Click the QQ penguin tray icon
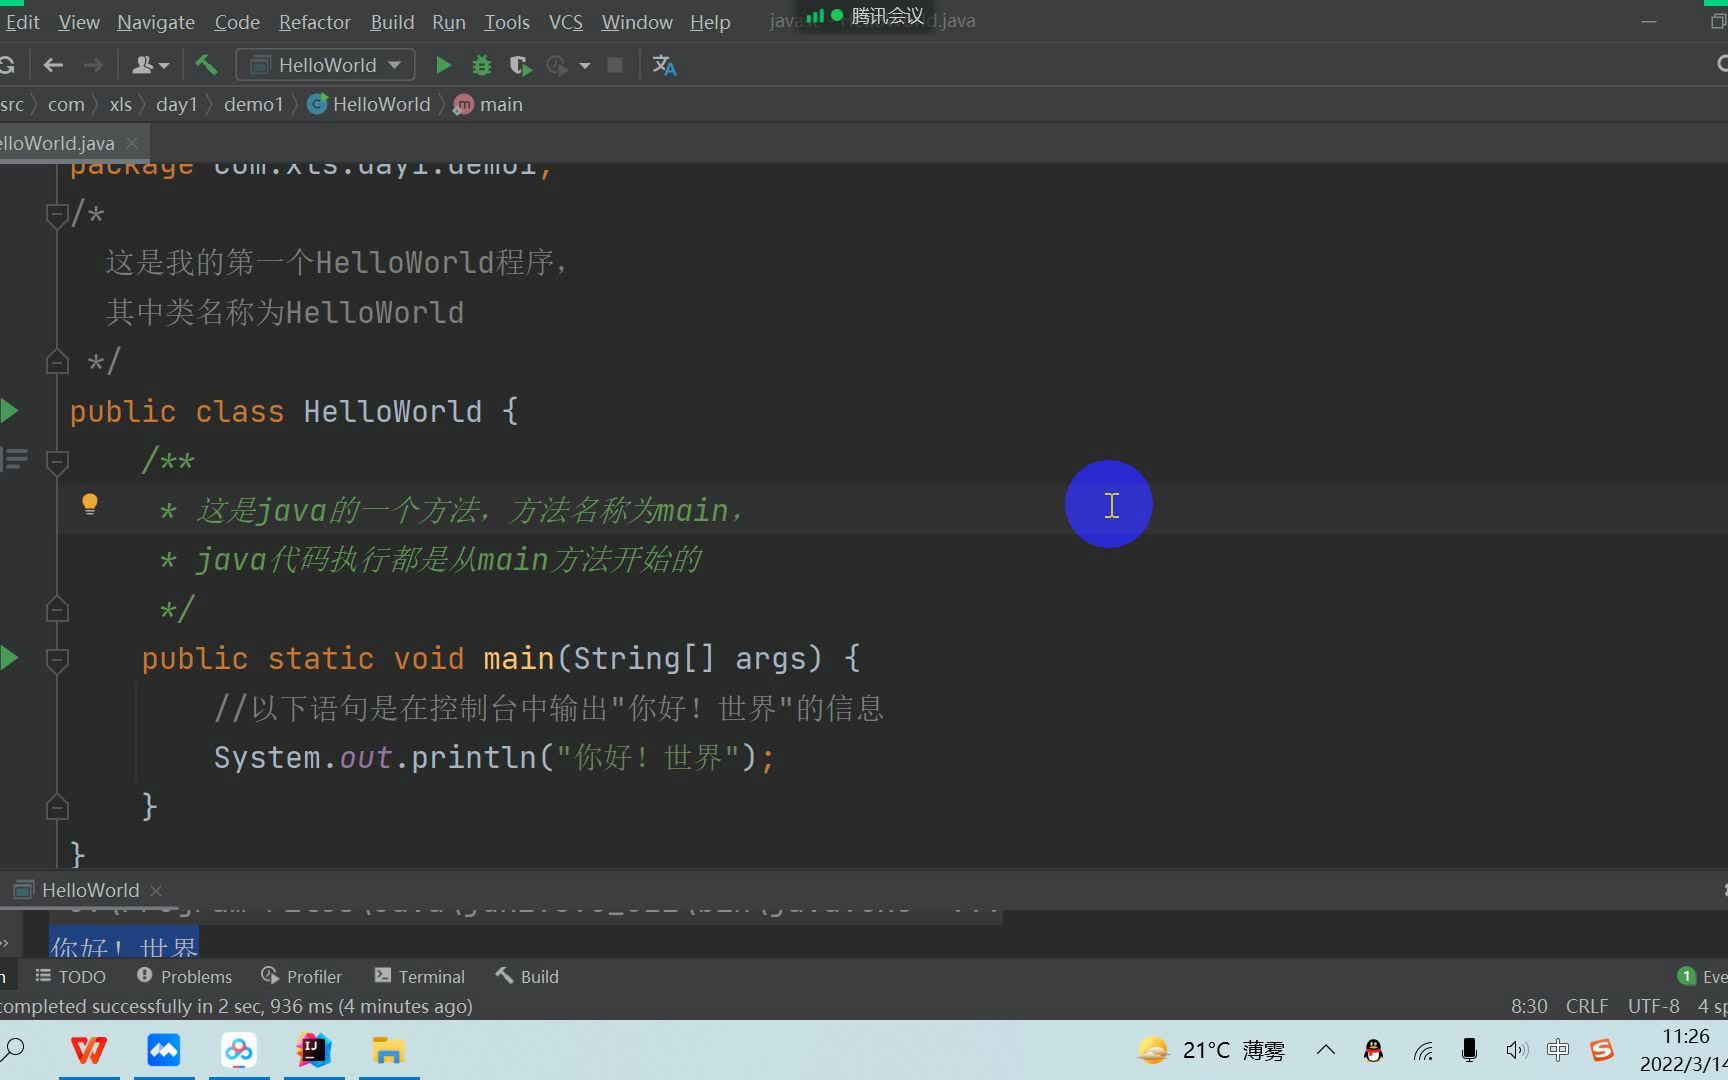 [1374, 1050]
